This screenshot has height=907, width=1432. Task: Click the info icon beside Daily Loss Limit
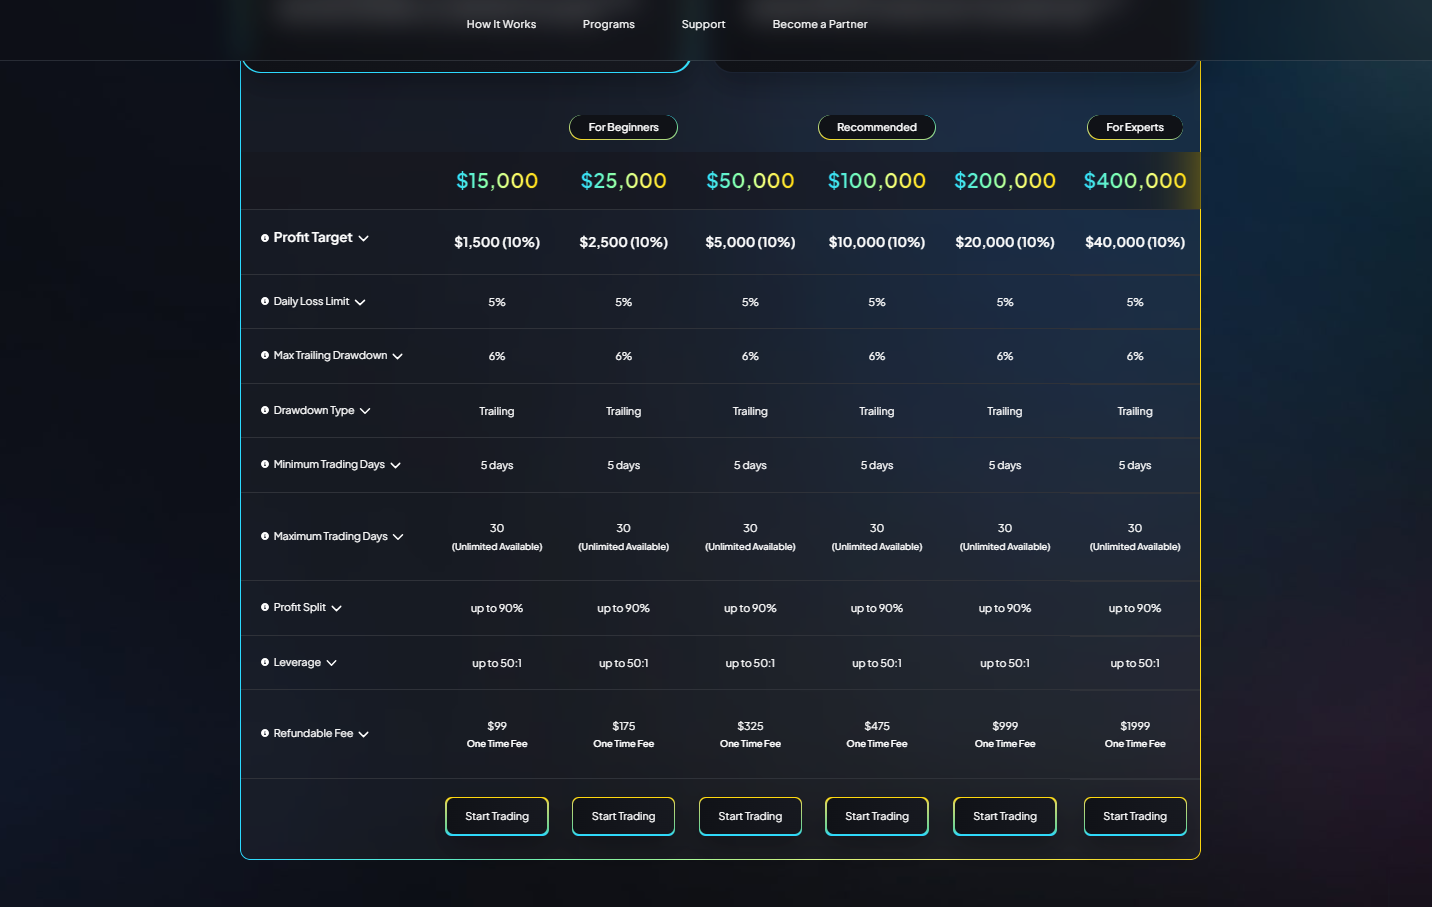265,301
